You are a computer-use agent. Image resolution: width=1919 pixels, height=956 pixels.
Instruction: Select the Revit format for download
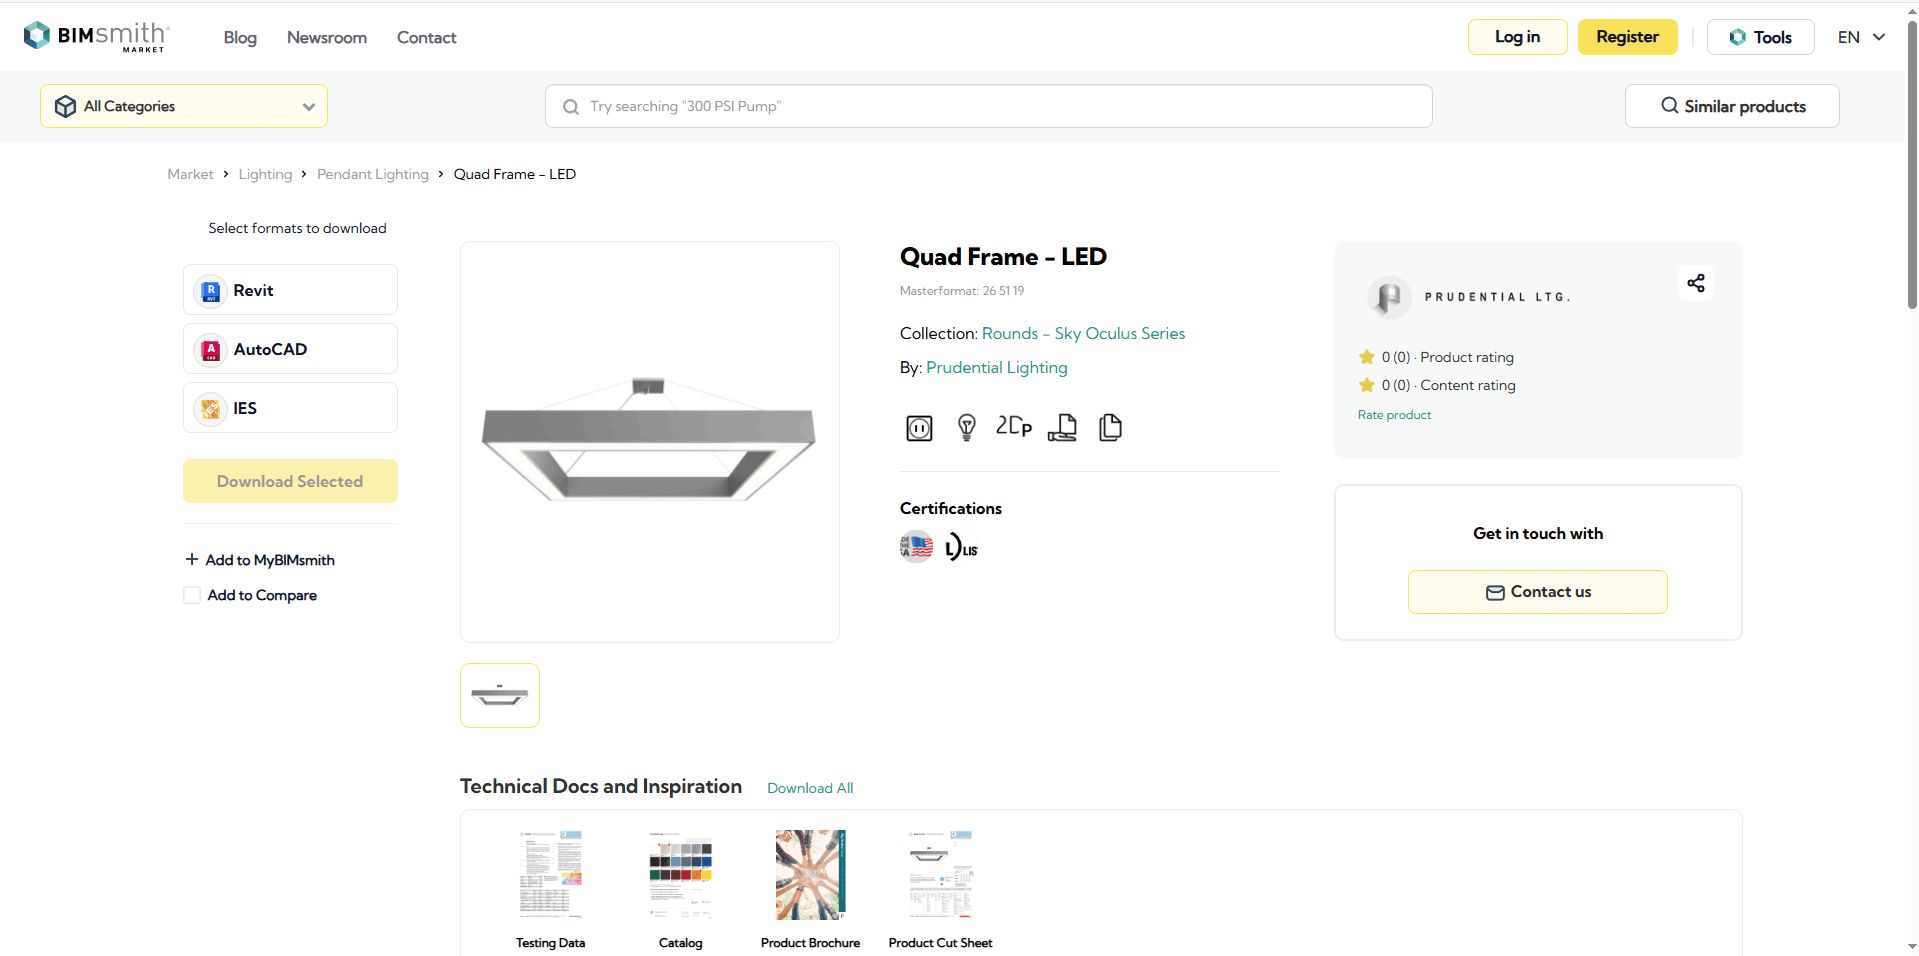tap(289, 289)
